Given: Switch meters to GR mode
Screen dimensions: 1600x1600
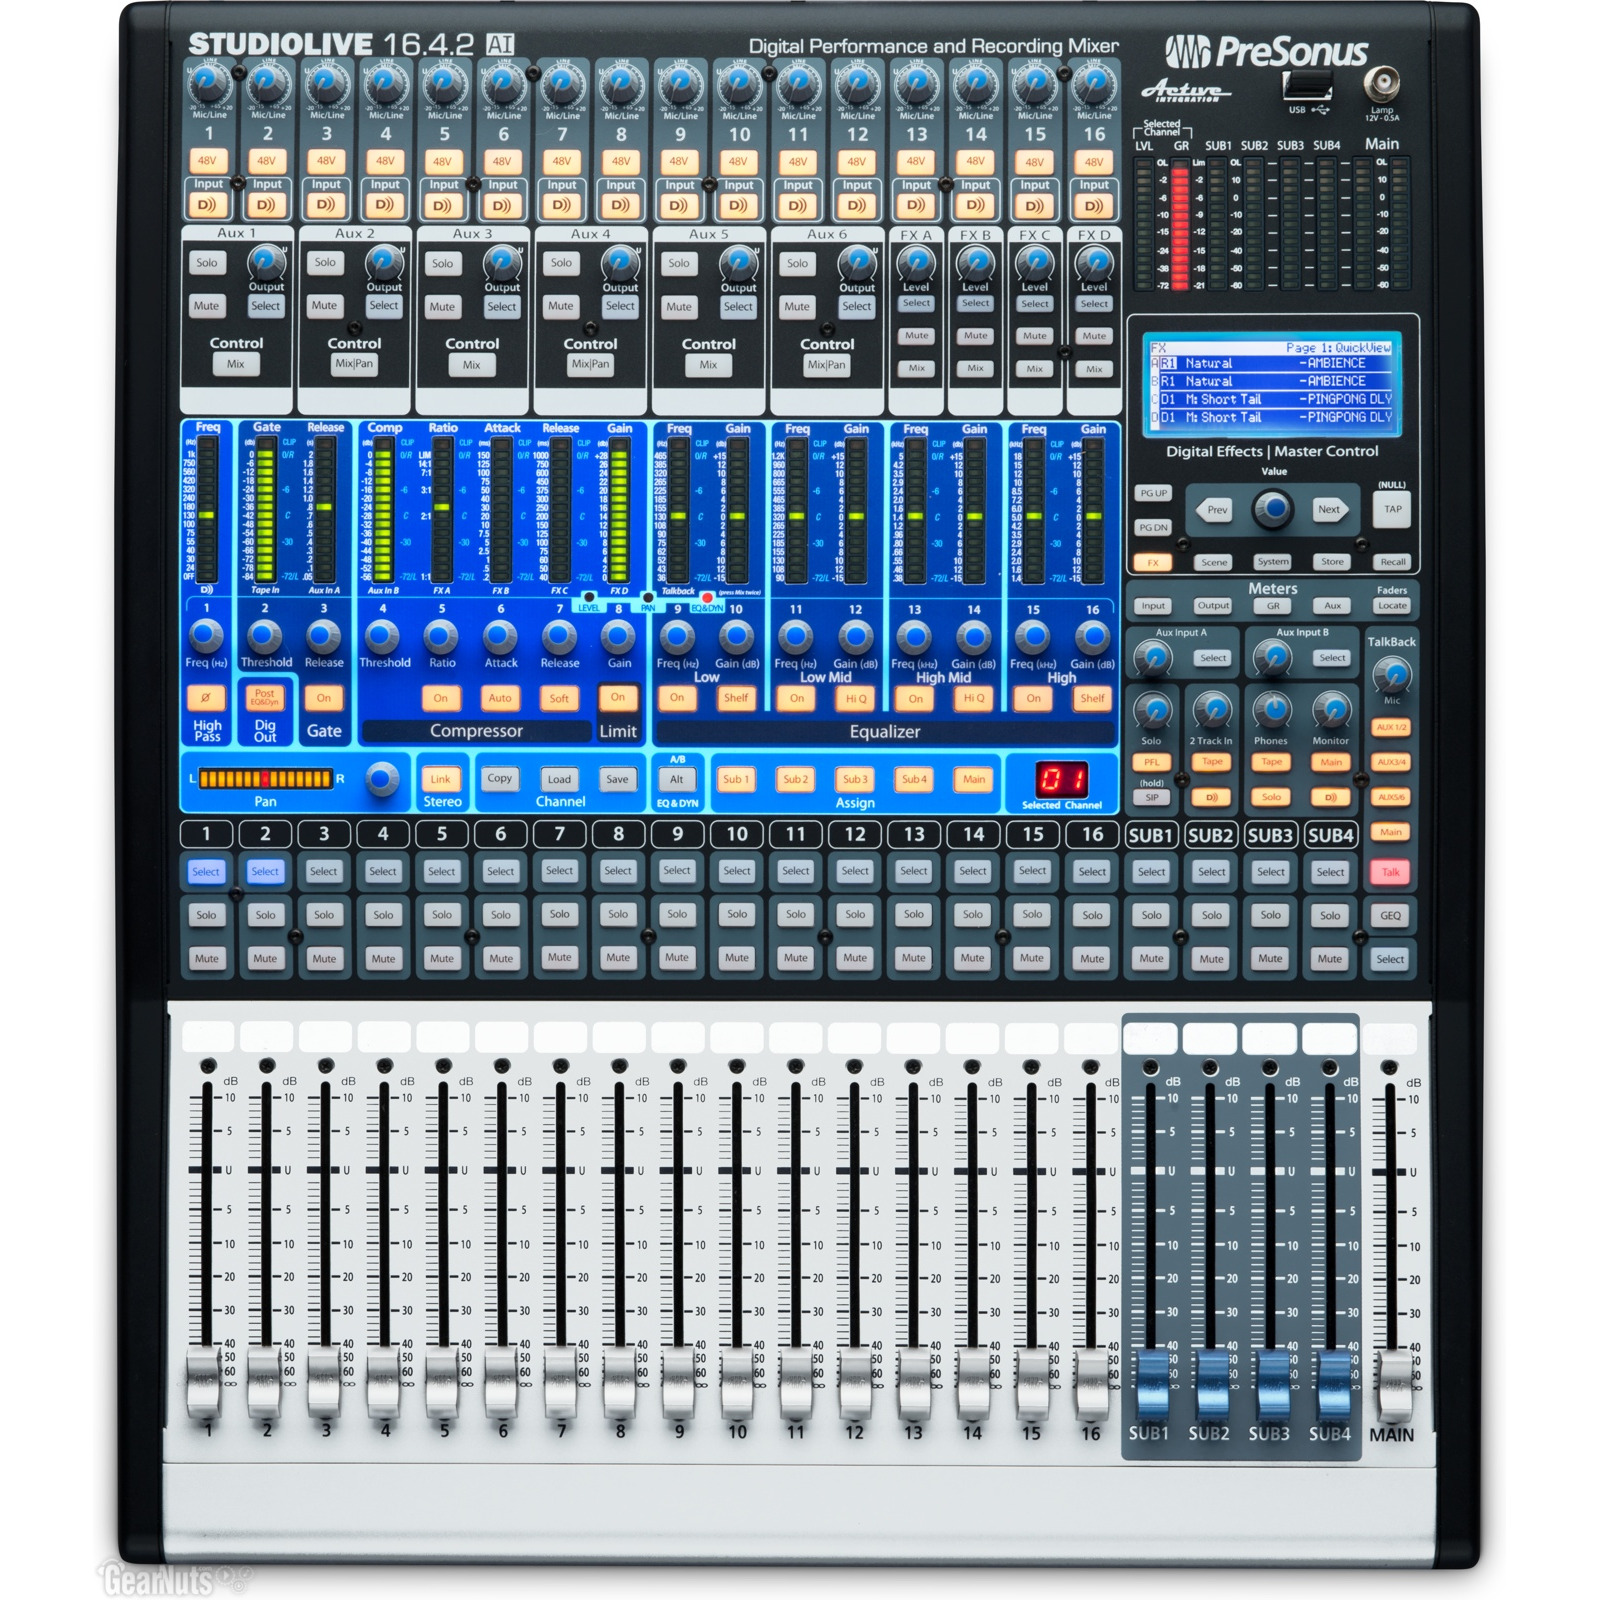Looking at the screenshot, I should click(x=1273, y=606).
